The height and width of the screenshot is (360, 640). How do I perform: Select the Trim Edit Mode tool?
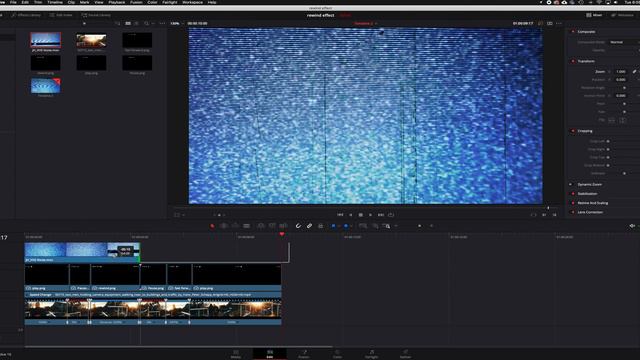(x=224, y=226)
